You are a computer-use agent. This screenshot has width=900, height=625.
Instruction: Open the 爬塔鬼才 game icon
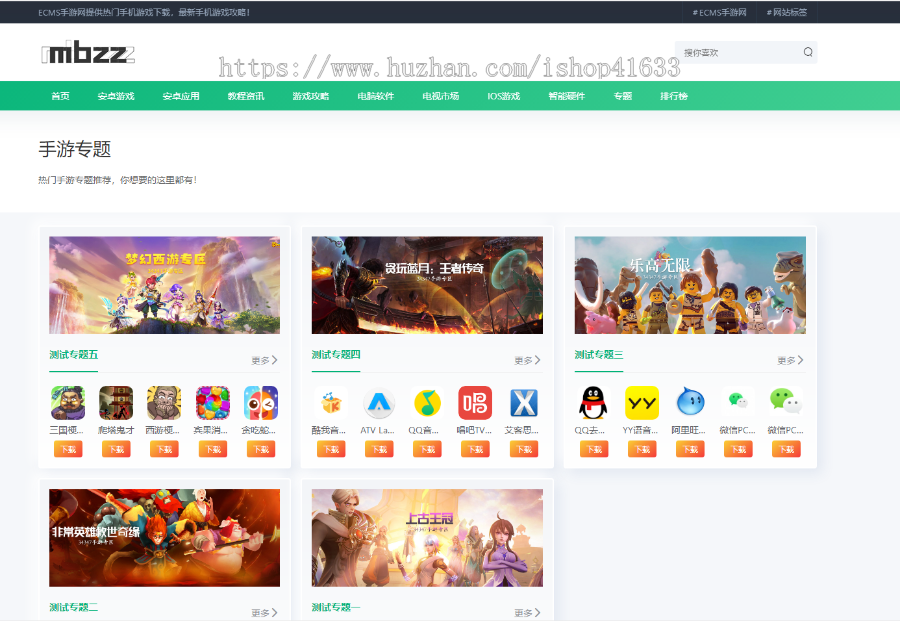(x=116, y=403)
